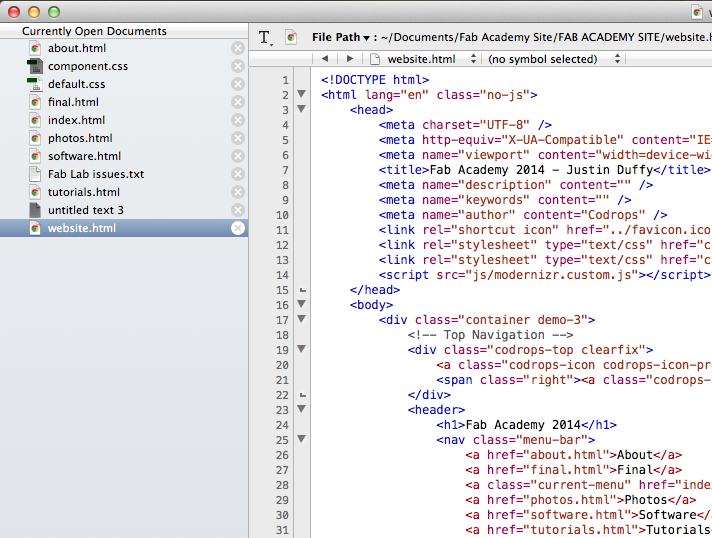Click the component.css file icon
Viewport: 712px width, 538px height.
point(35,66)
